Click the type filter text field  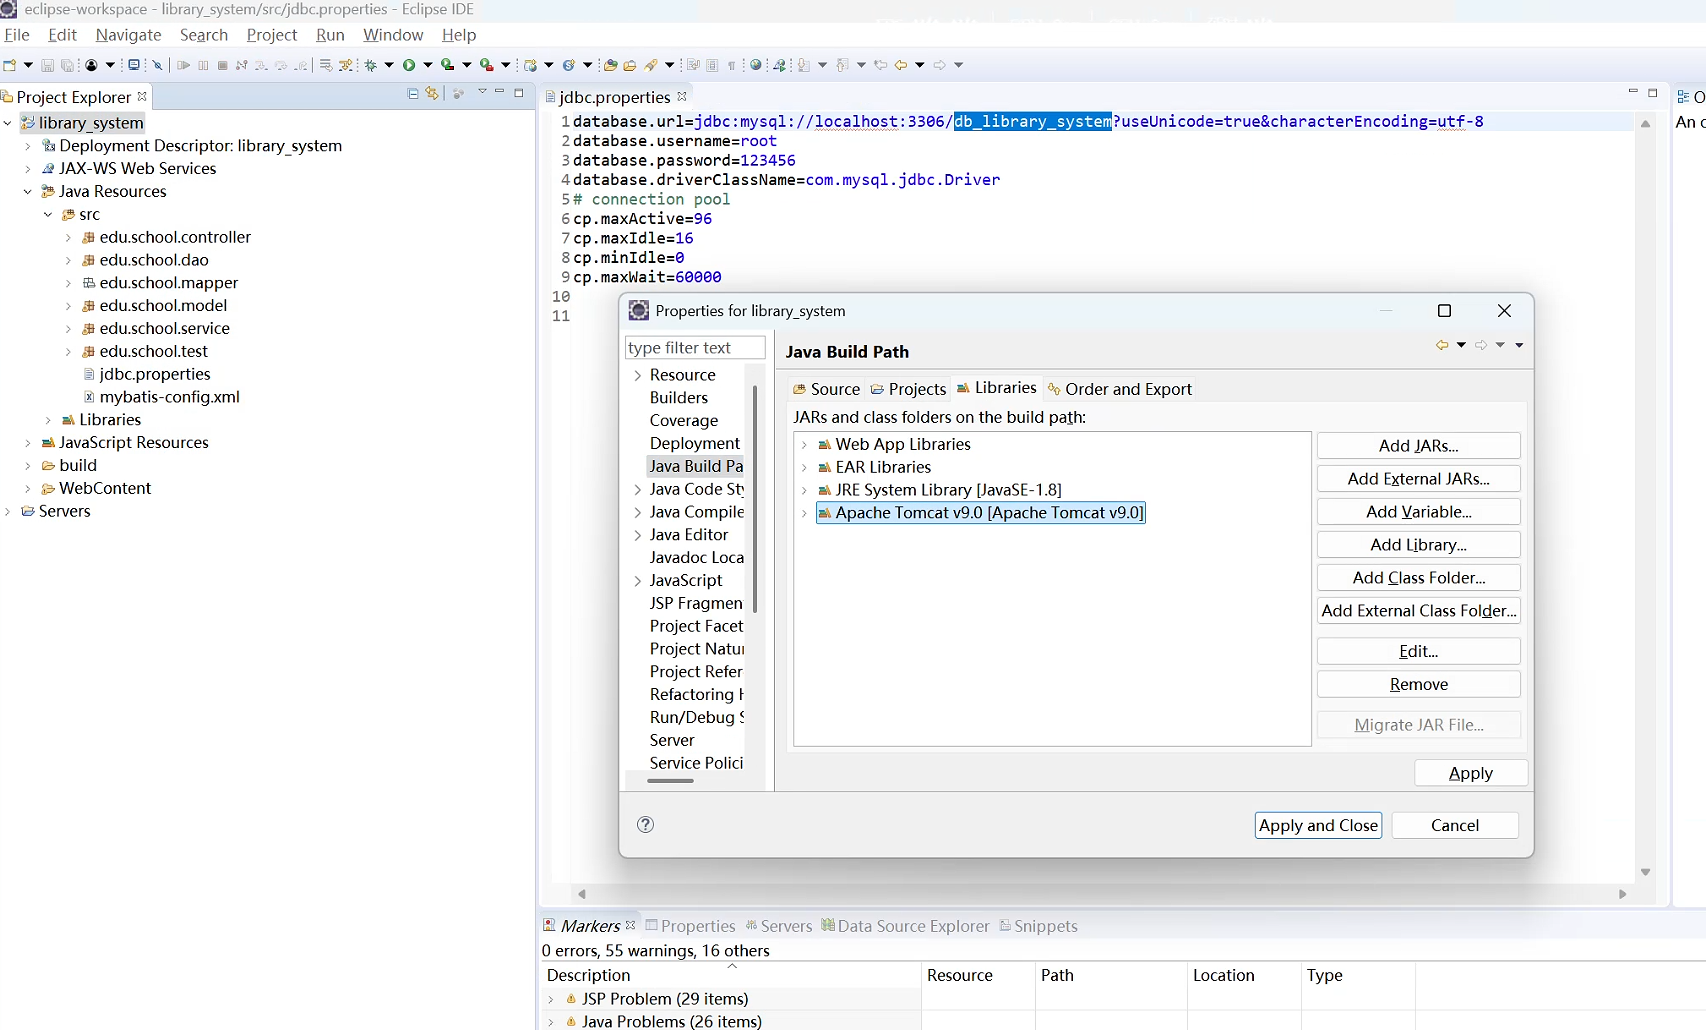pyautogui.click(x=695, y=347)
